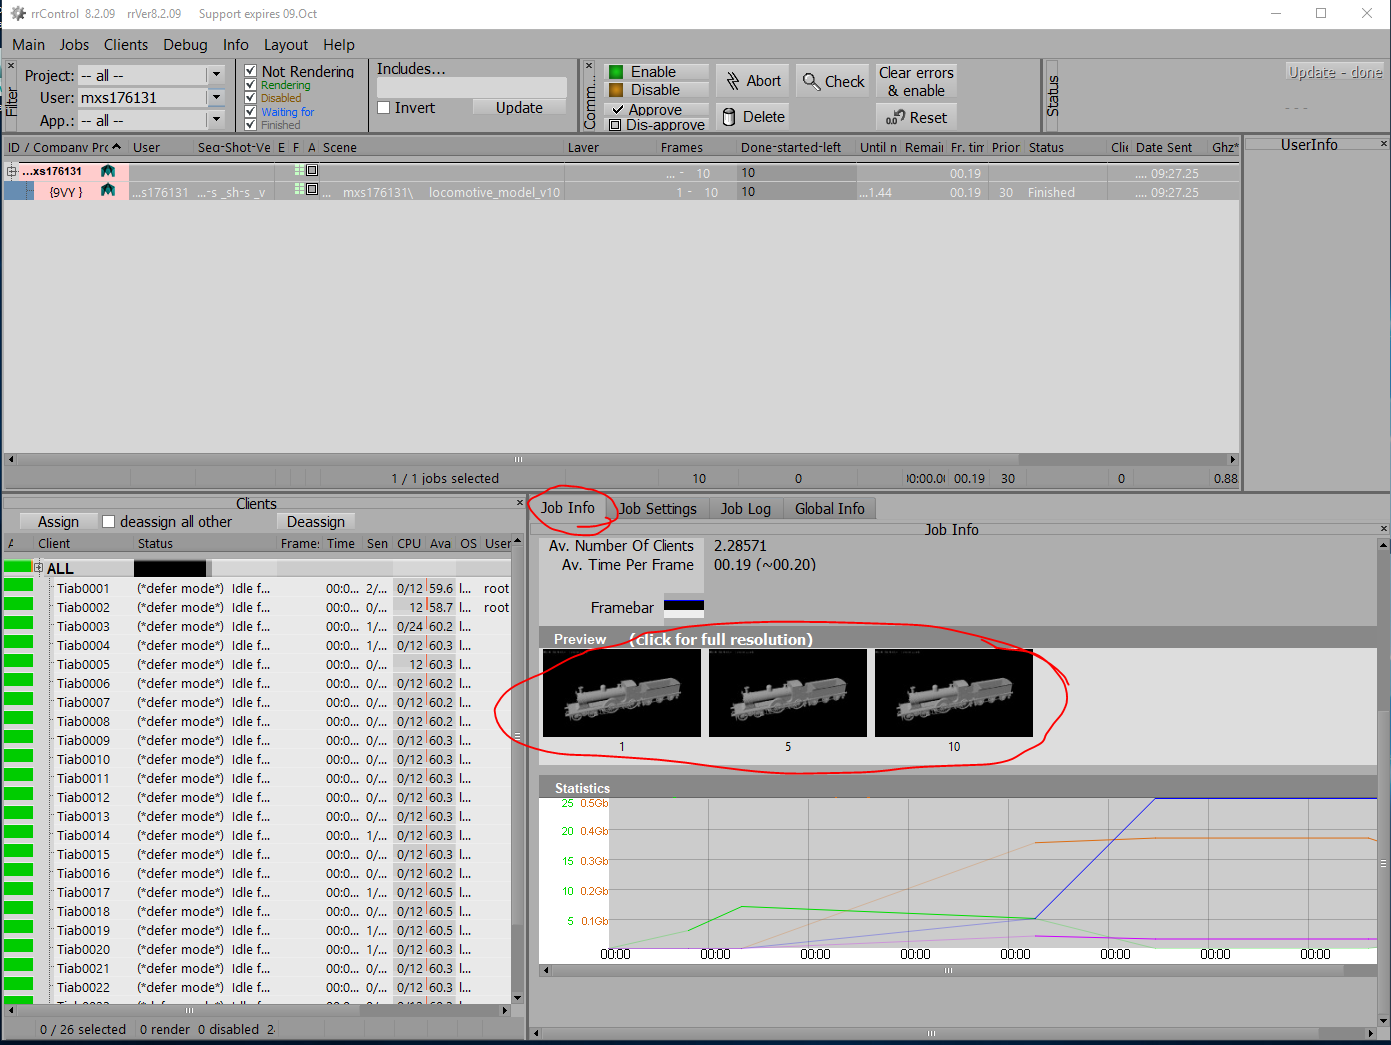Disable job via orange Disable button
The image size is (1391, 1045).
point(656,90)
